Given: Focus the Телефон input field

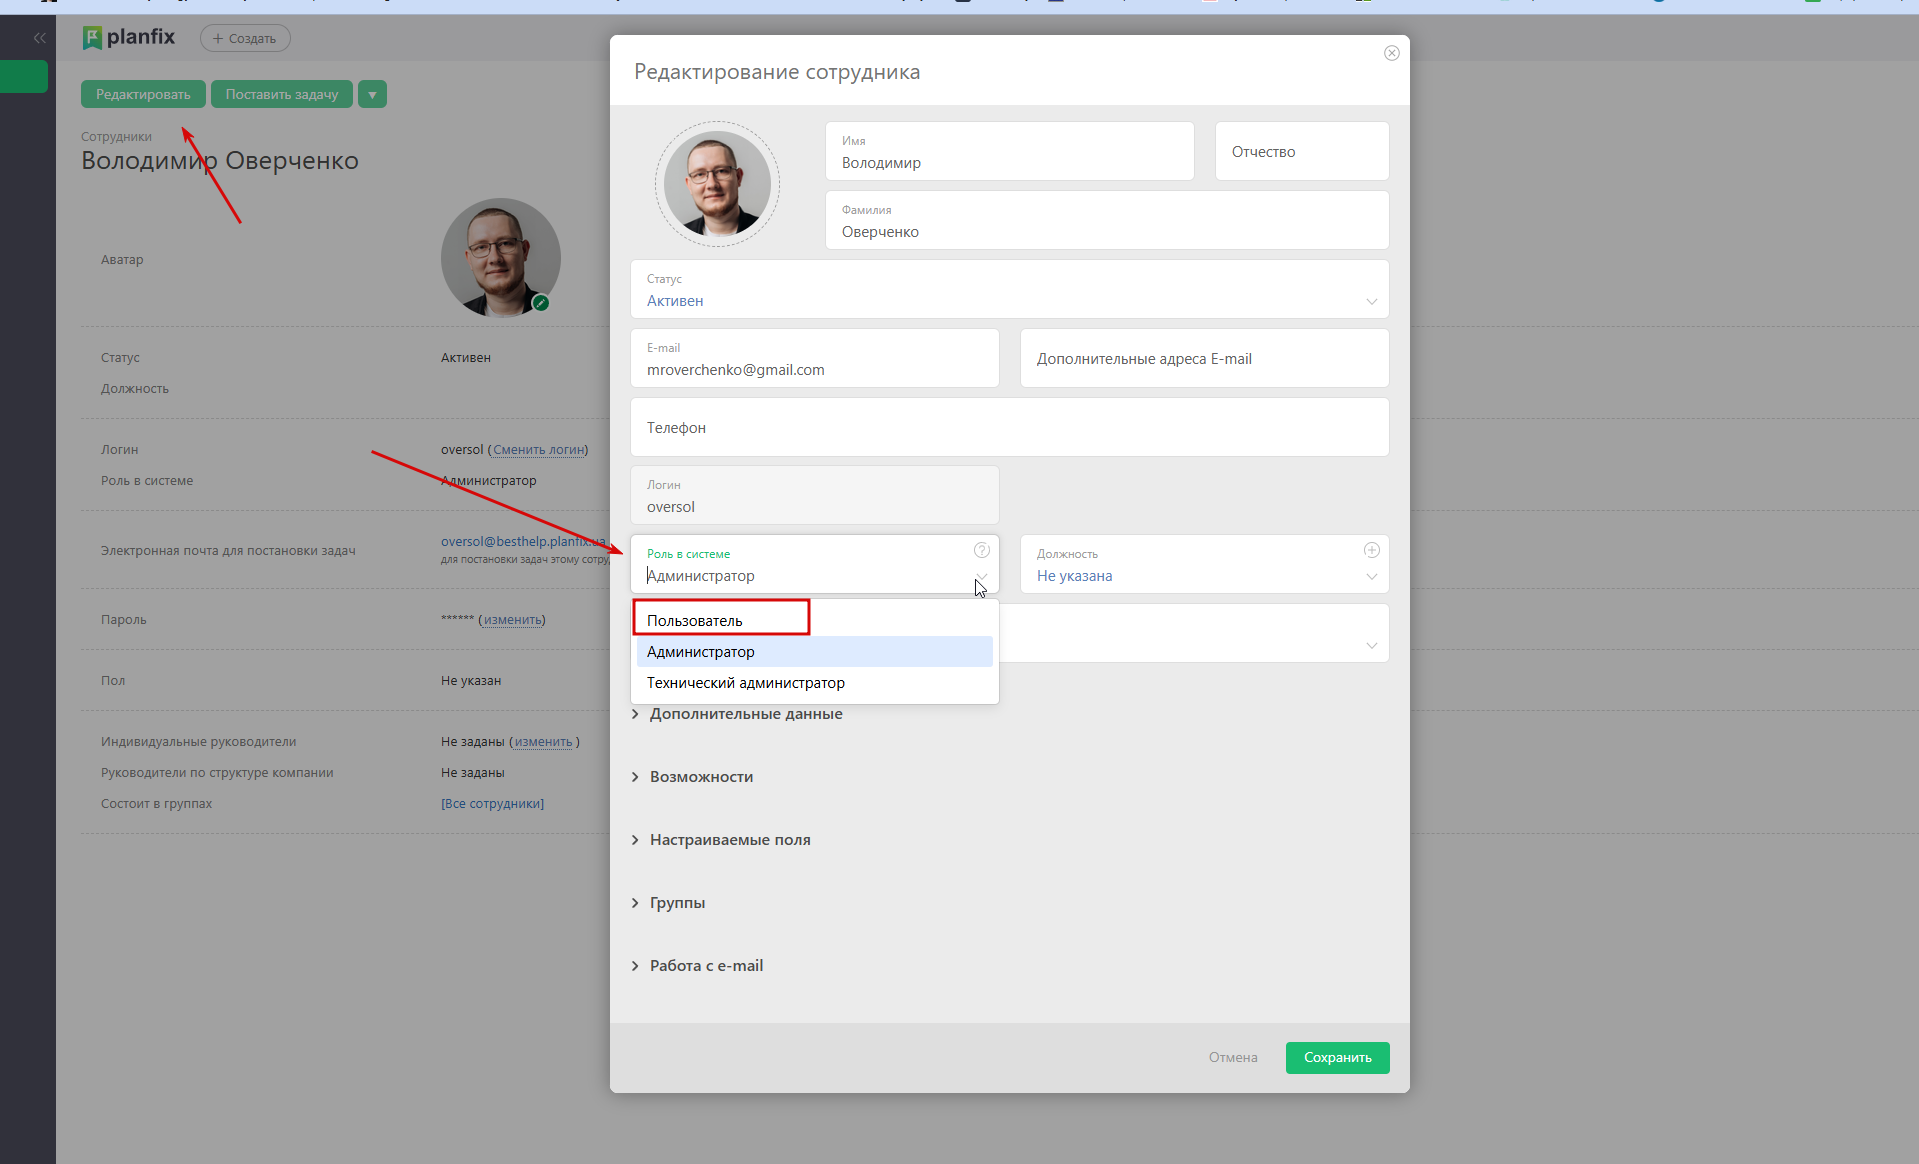Looking at the screenshot, I should [1010, 427].
